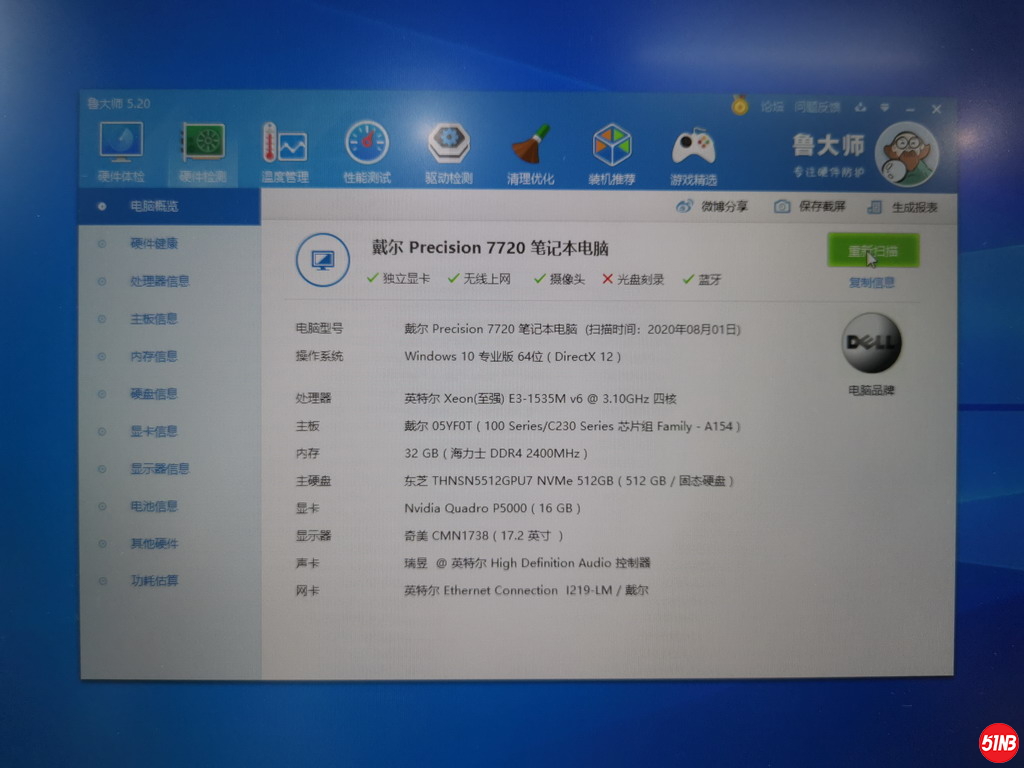Image resolution: width=1024 pixels, height=768 pixels.
Task: Click the 电脑型号 row label
Action: (319, 328)
